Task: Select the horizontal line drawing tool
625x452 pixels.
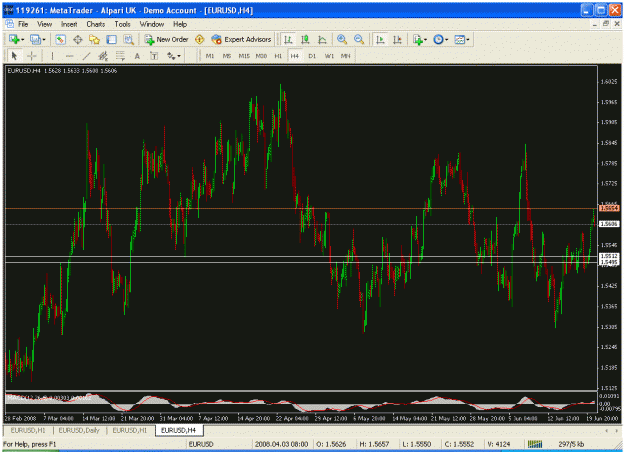Action: [69, 56]
